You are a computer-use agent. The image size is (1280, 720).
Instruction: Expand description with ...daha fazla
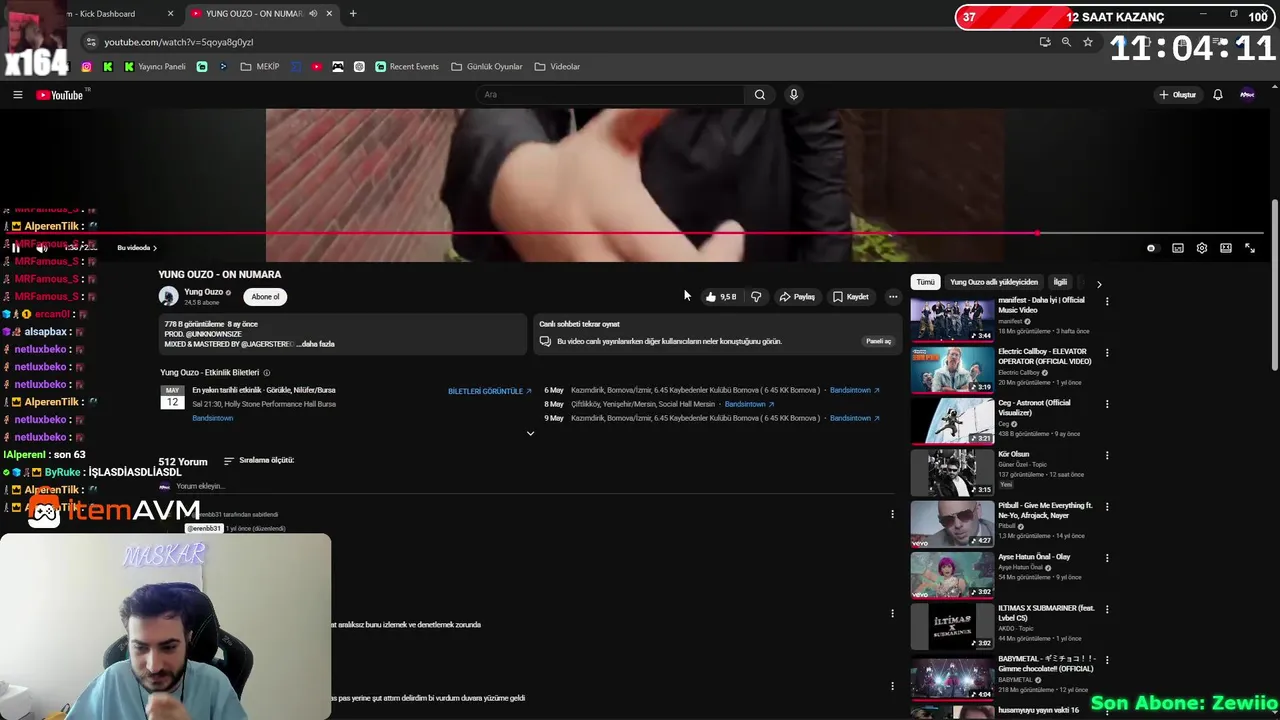click(x=313, y=344)
